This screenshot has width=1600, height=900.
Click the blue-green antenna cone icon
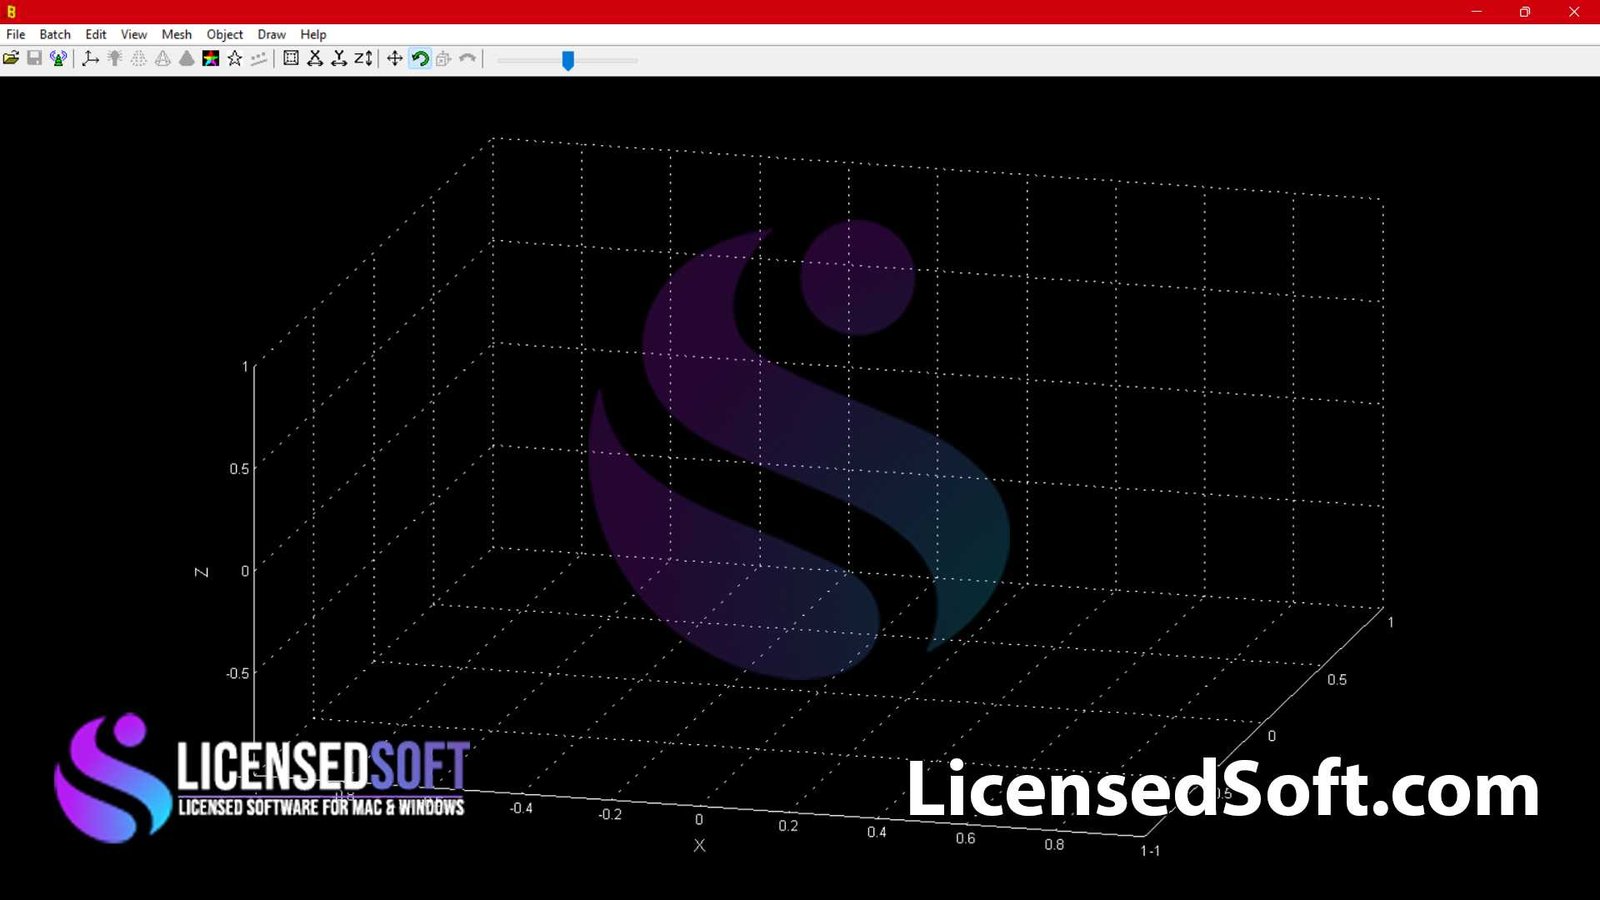pos(58,59)
